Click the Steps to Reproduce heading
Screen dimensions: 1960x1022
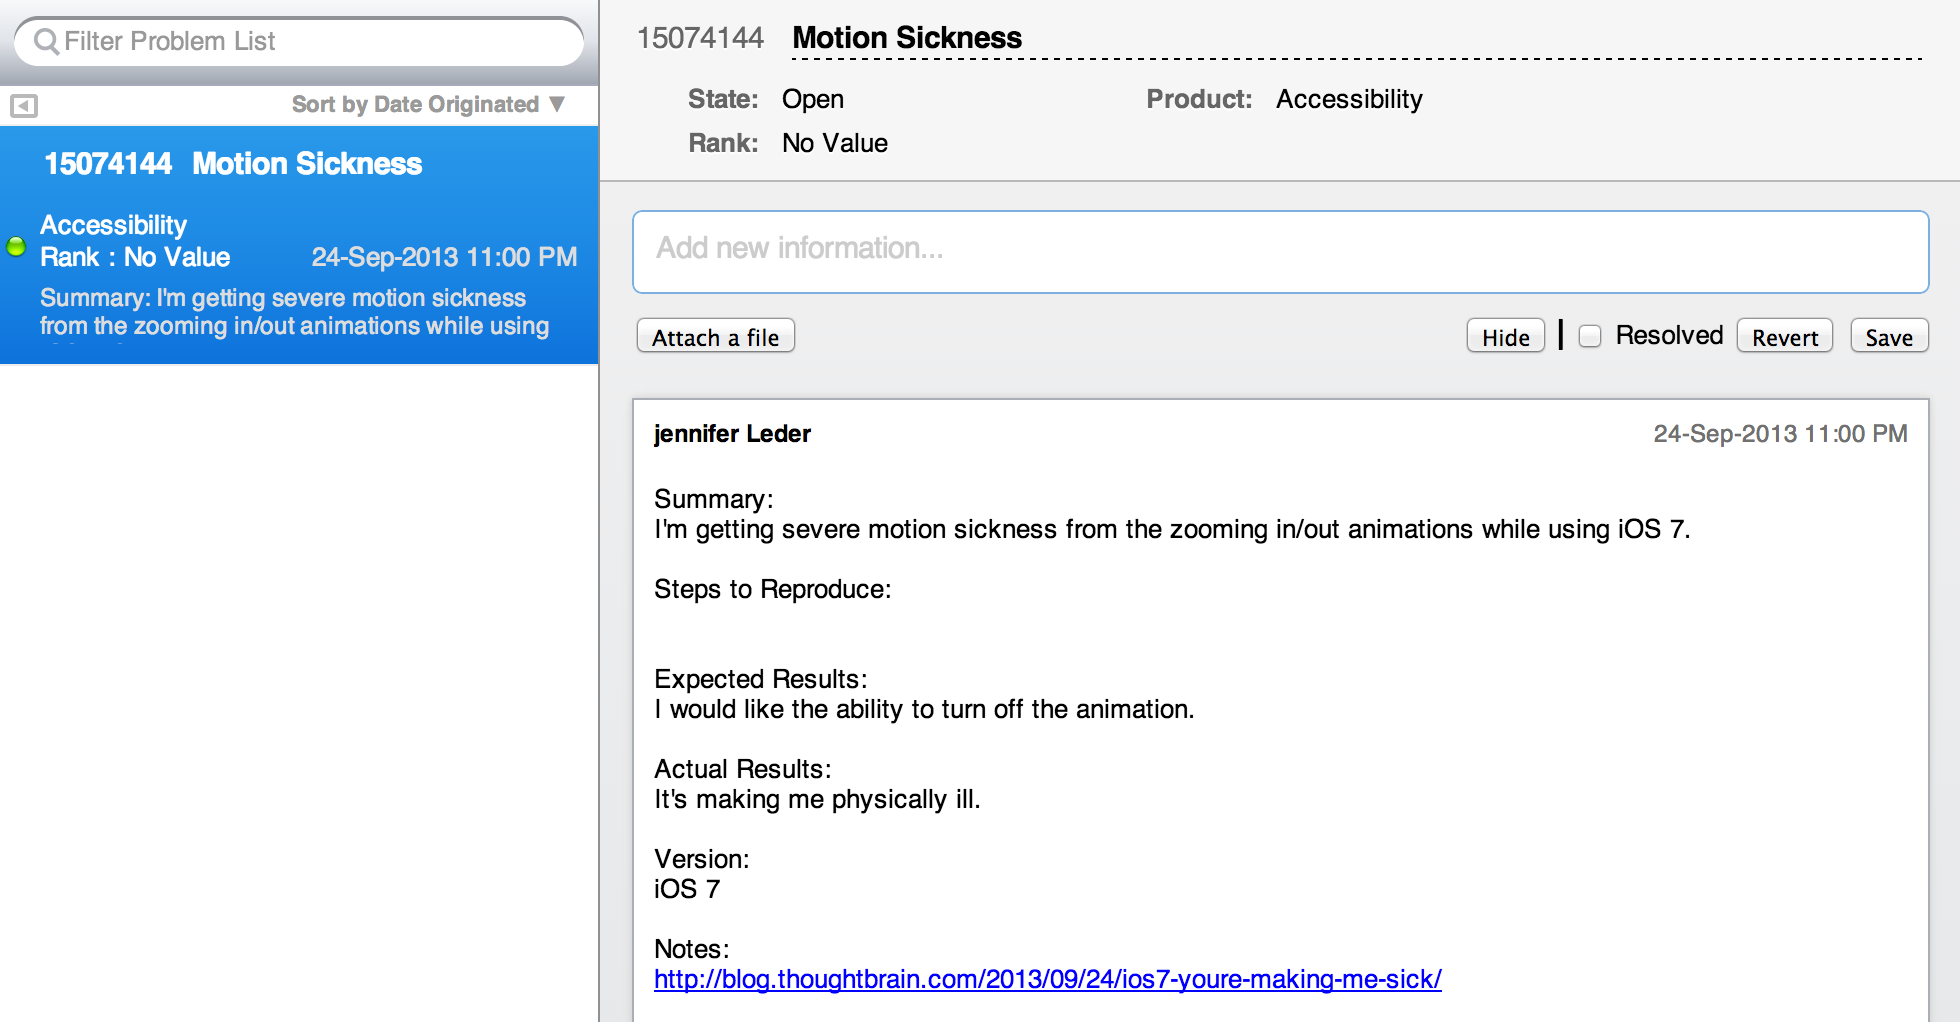click(773, 589)
